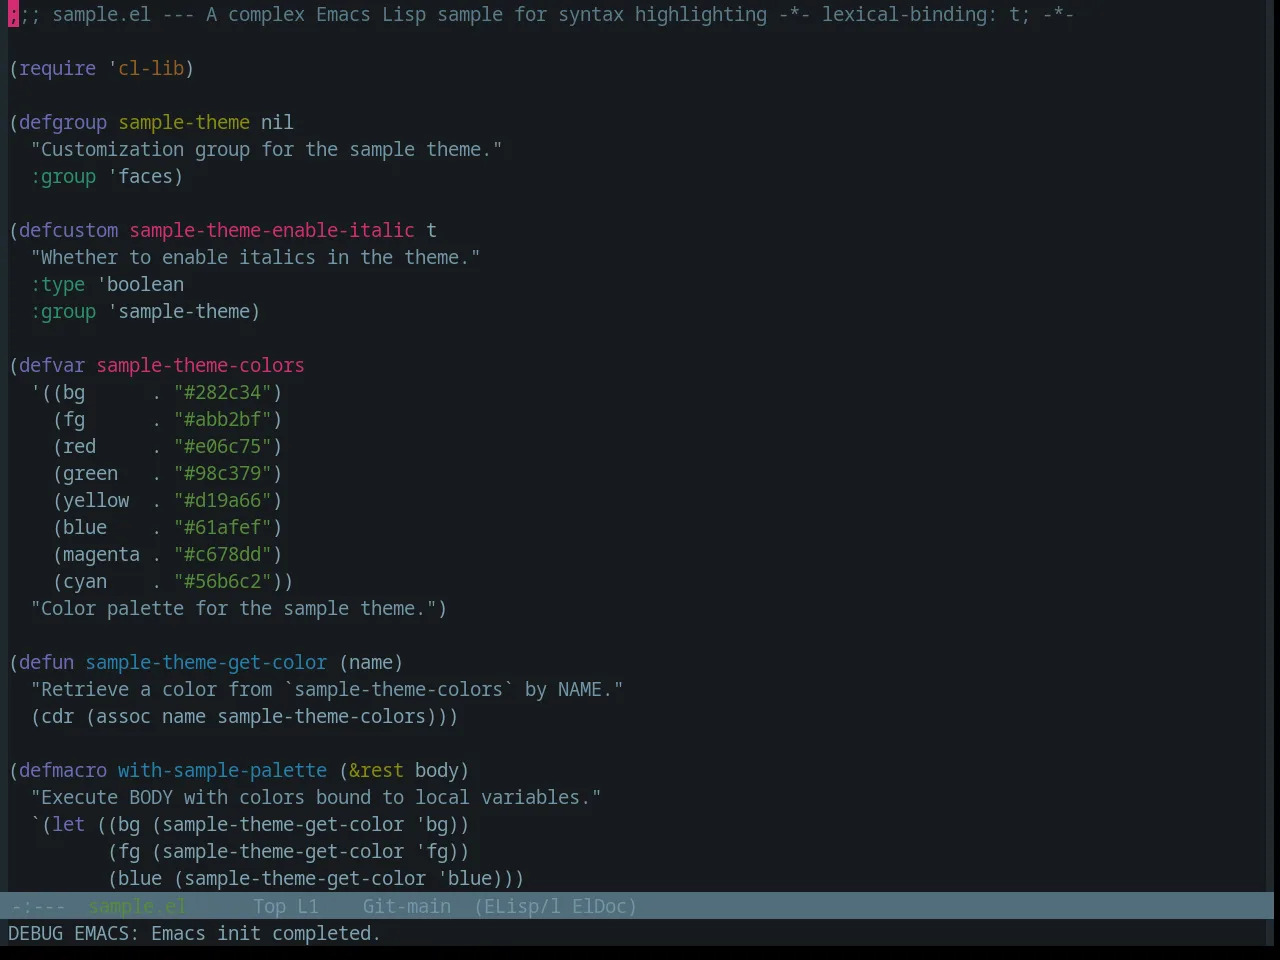The width and height of the screenshot is (1280, 960).
Task: Click the "defun" keyword
Action: click(x=47, y=662)
